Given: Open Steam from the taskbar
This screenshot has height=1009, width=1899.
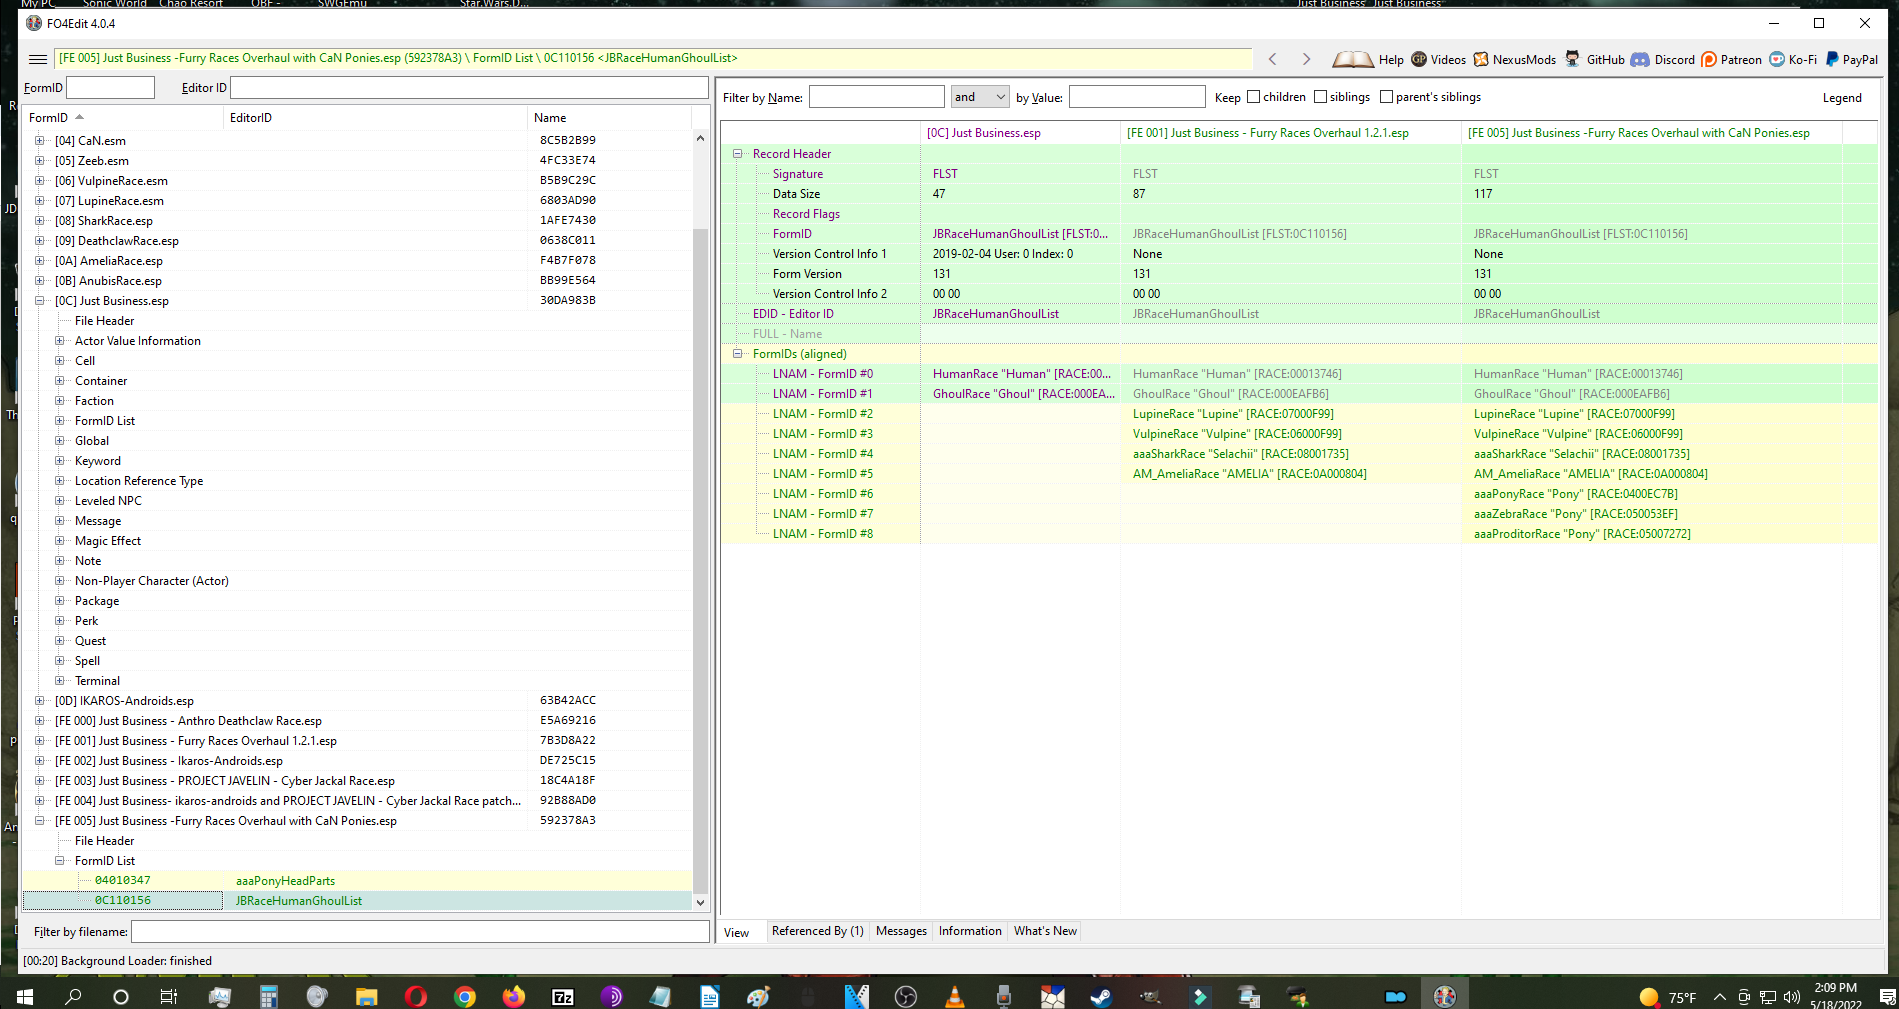Looking at the screenshot, I should click(x=1101, y=996).
